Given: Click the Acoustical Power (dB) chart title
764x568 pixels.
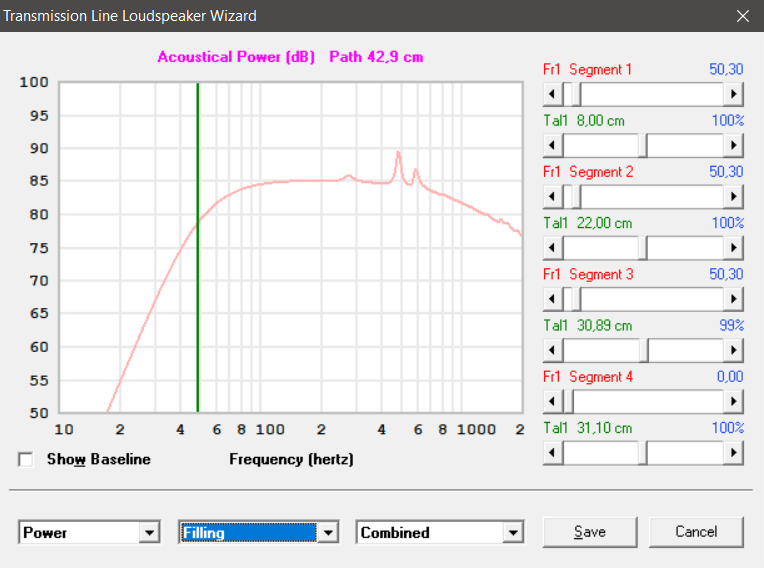Looking at the screenshot, I should [x=236, y=57].
